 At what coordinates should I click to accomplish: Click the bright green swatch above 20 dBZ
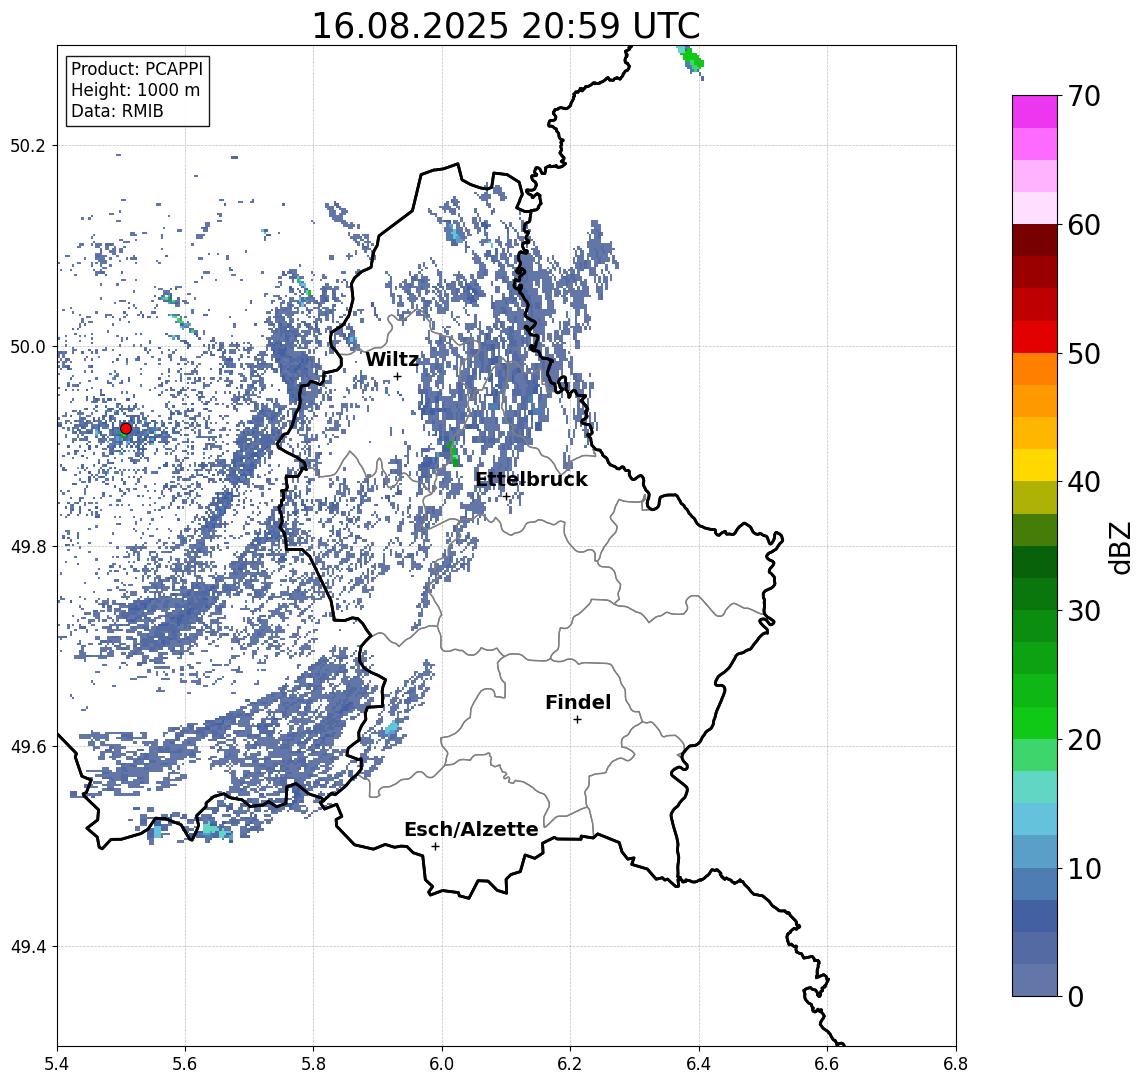(x=1035, y=722)
